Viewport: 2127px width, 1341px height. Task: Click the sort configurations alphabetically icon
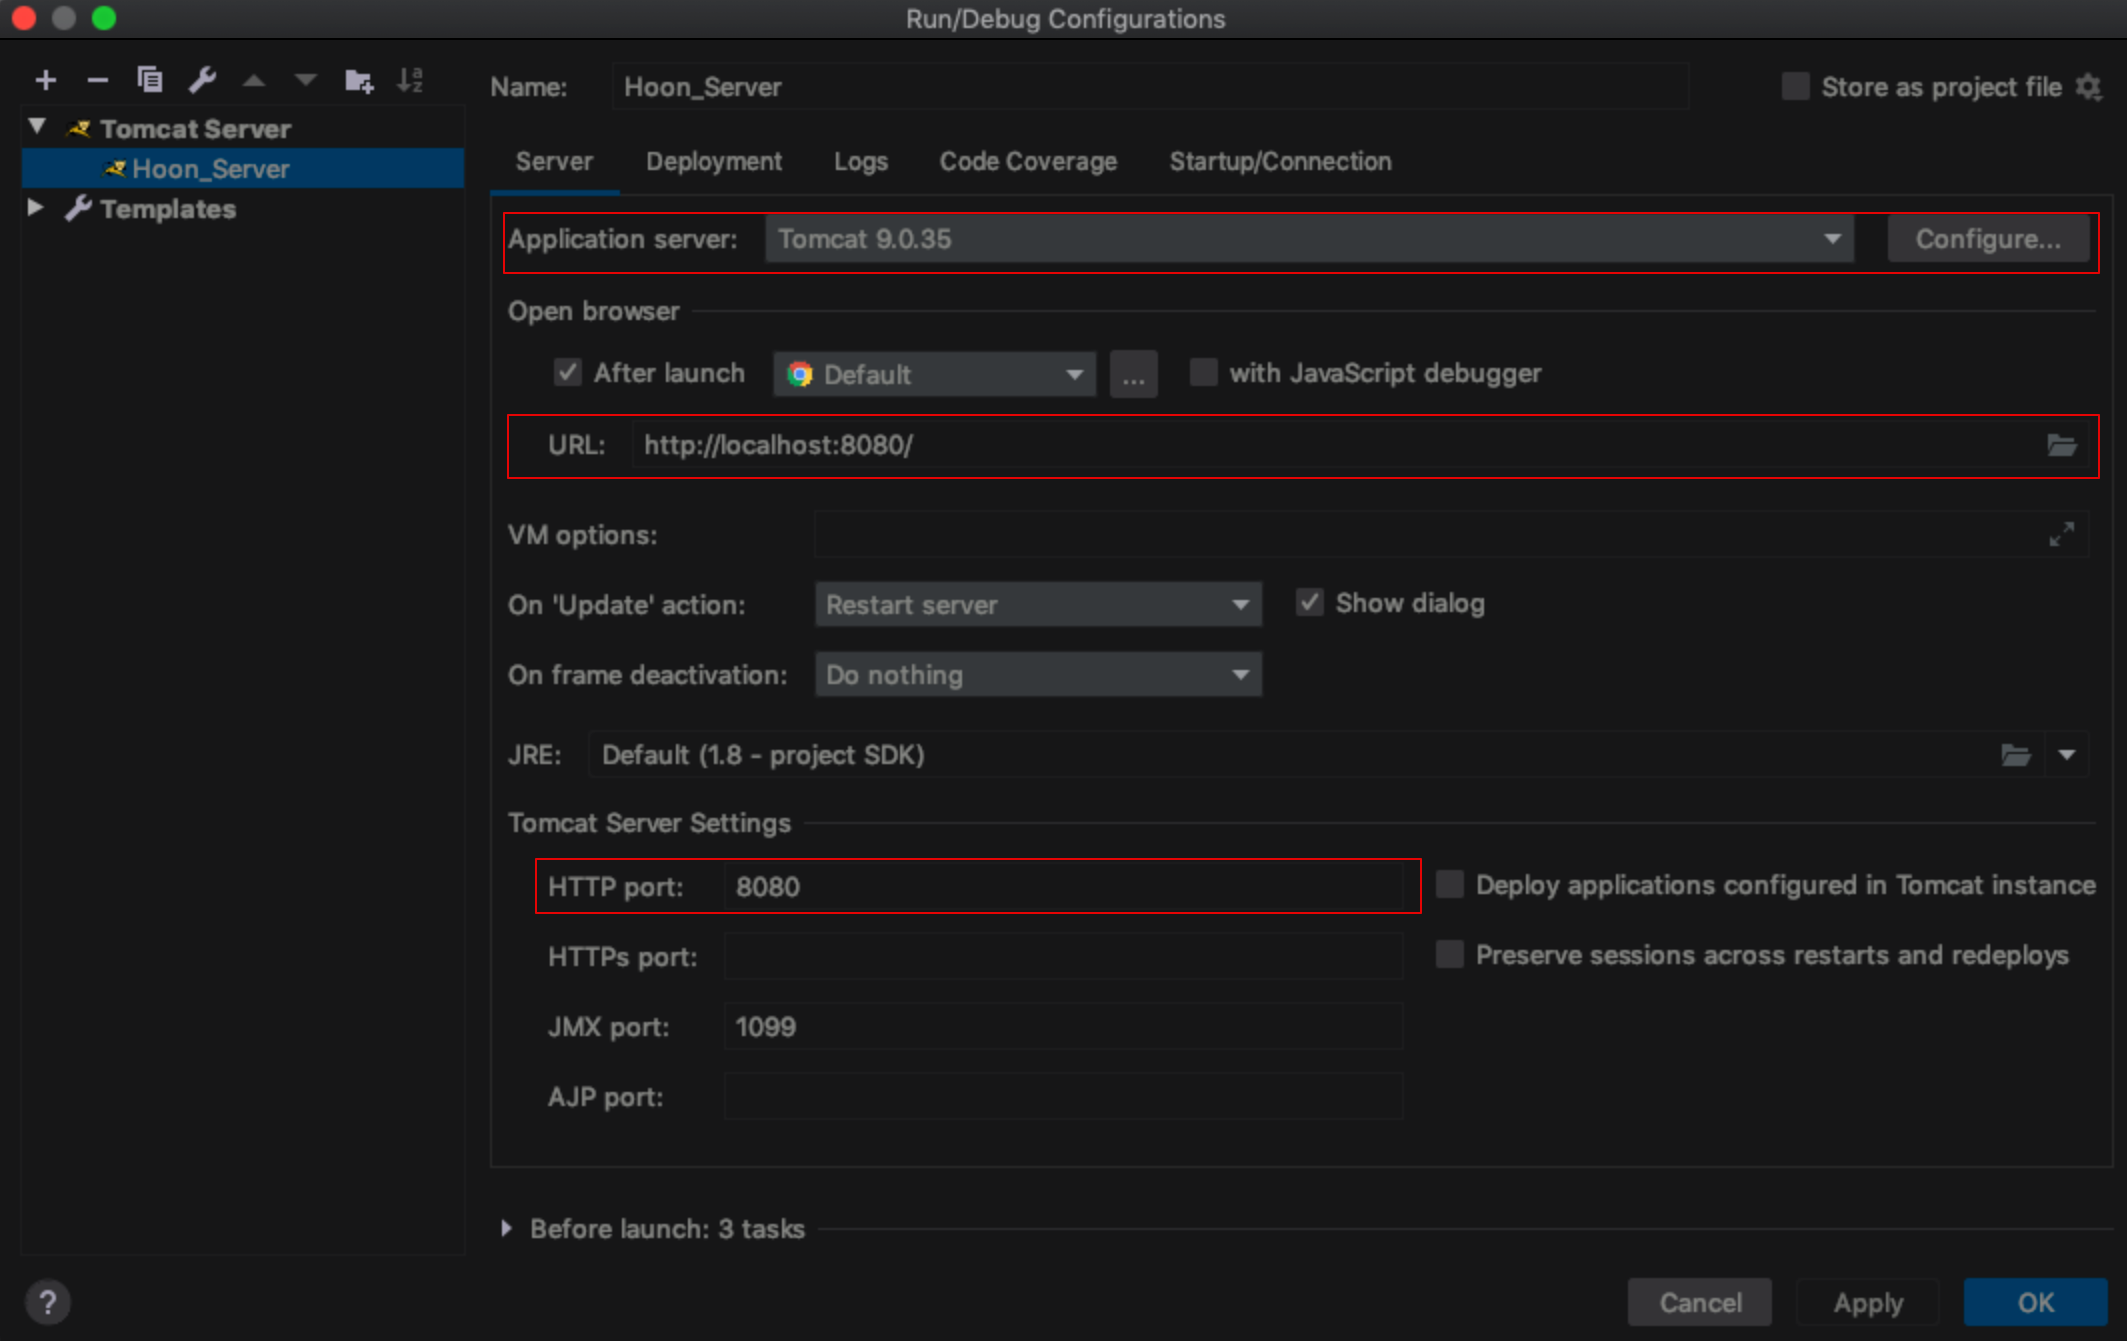tap(410, 80)
